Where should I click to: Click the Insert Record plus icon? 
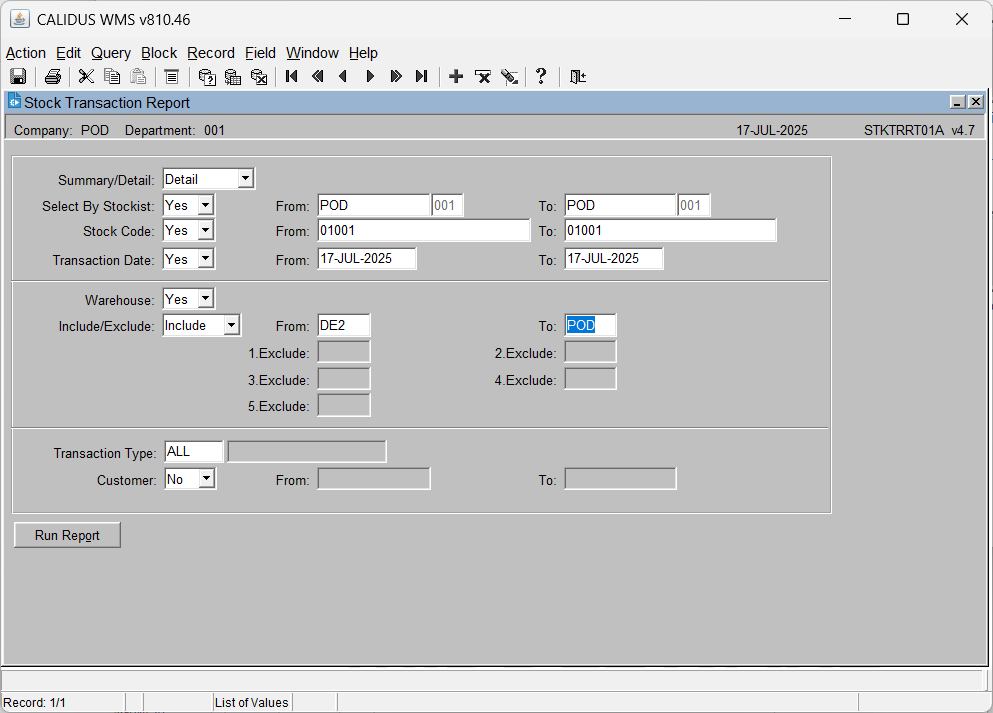coord(456,77)
